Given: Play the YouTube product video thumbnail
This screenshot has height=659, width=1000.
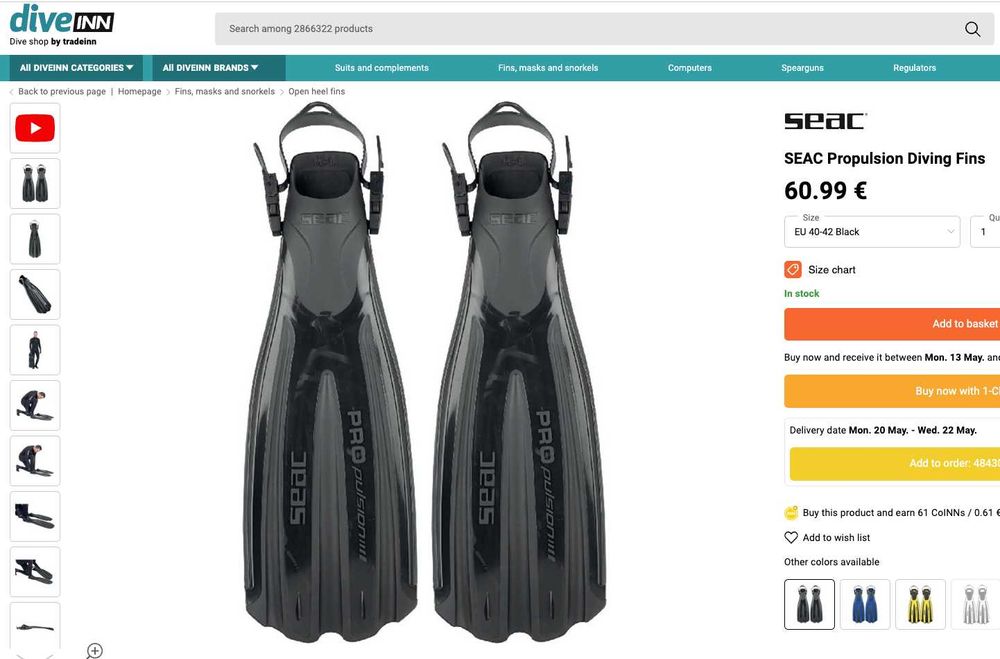Looking at the screenshot, I should coord(35,128).
